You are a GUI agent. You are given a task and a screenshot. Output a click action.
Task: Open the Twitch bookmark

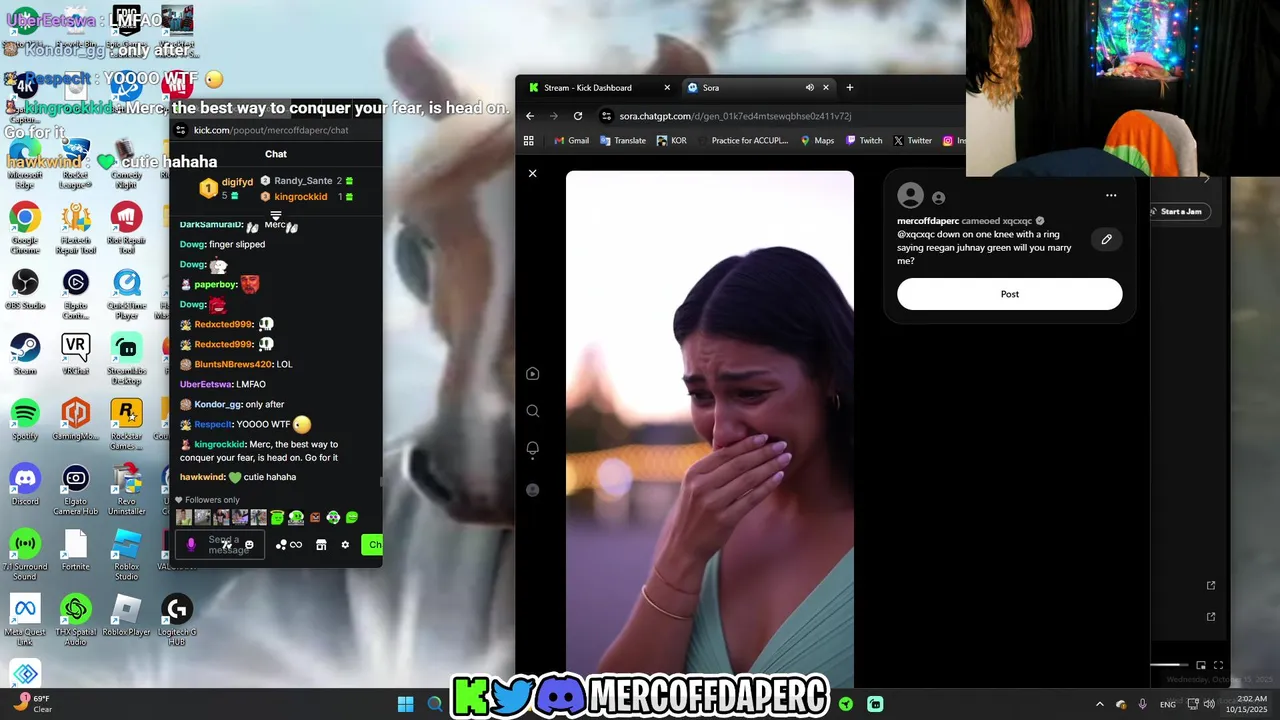click(x=864, y=141)
